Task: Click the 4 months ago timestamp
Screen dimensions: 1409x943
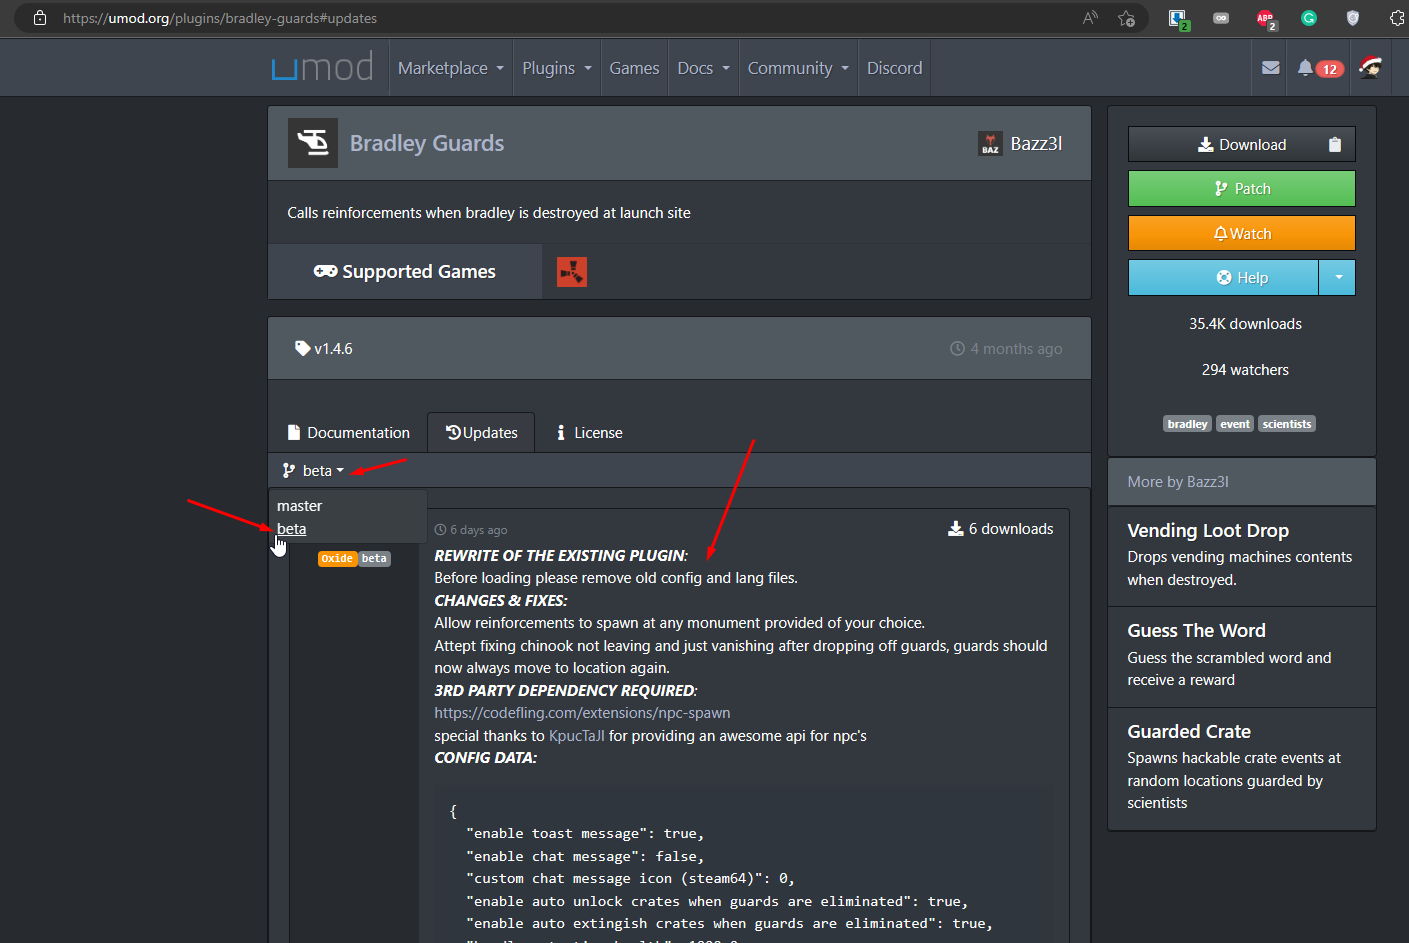Action: point(1006,349)
